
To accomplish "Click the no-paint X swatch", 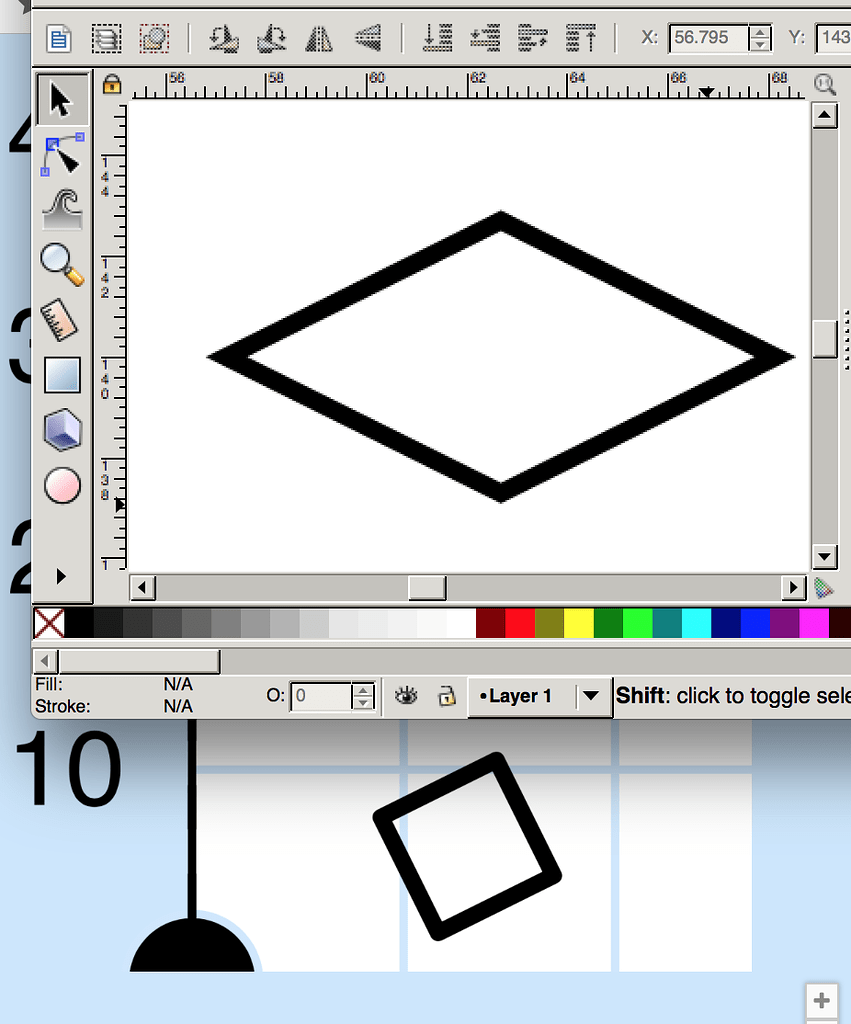I will click(49, 623).
